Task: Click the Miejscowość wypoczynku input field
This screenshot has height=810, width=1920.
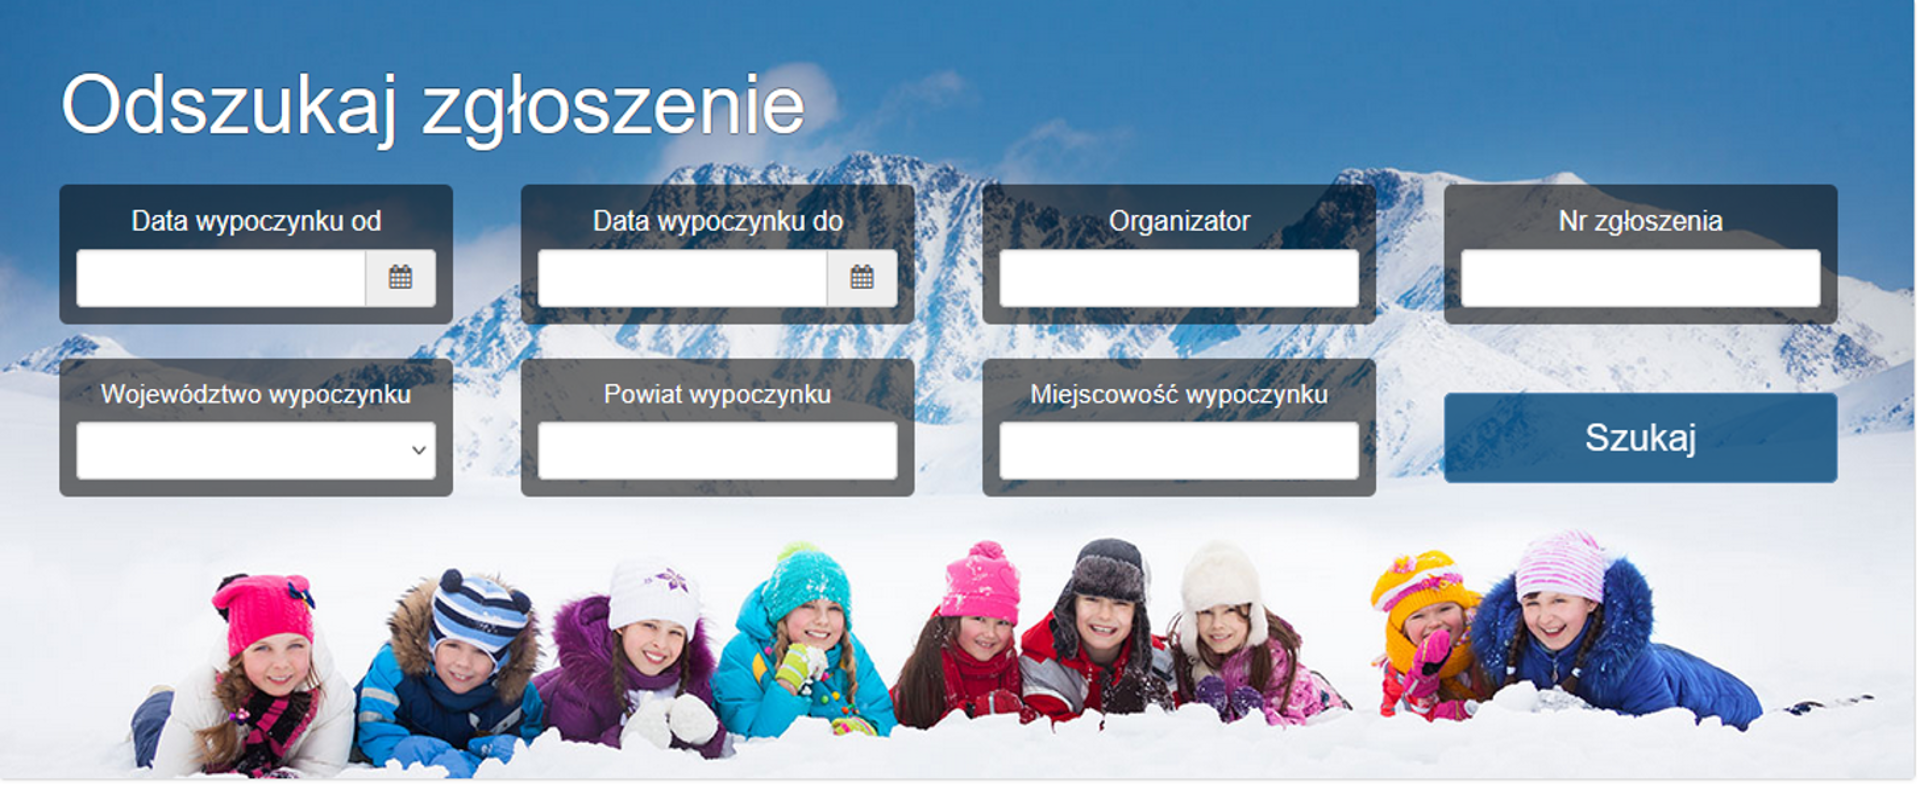Action: [1179, 451]
